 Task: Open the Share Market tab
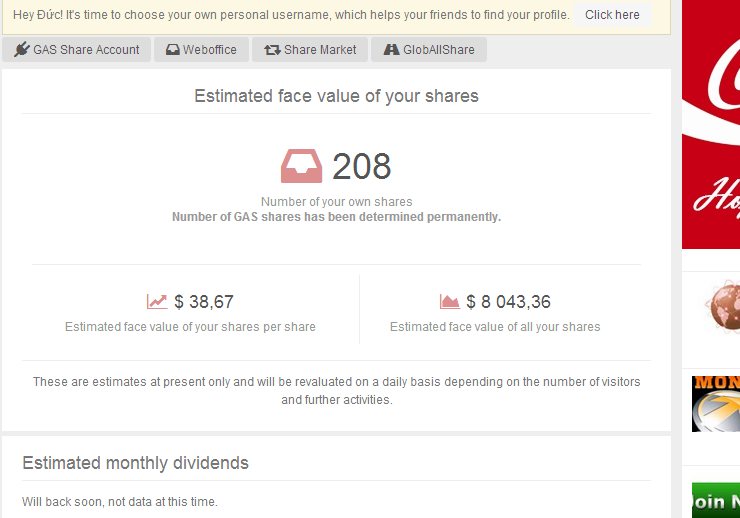click(x=310, y=50)
